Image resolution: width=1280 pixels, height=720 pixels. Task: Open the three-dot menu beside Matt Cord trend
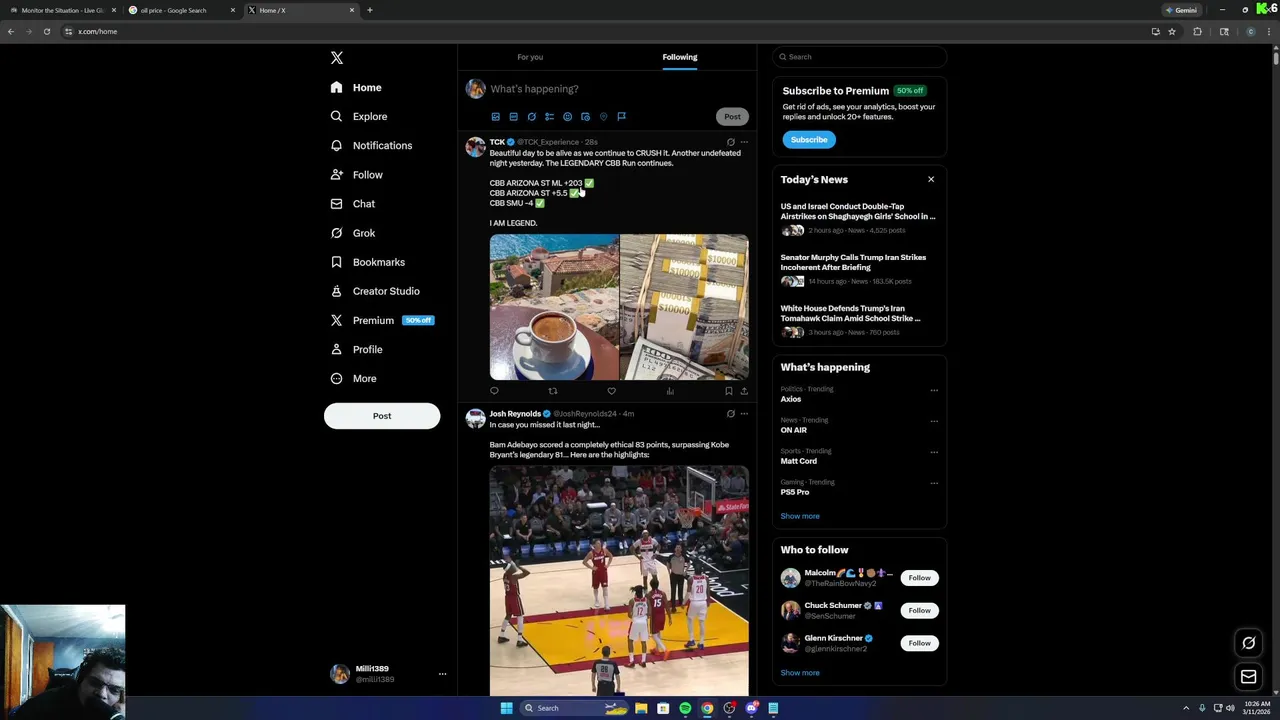(x=934, y=452)
